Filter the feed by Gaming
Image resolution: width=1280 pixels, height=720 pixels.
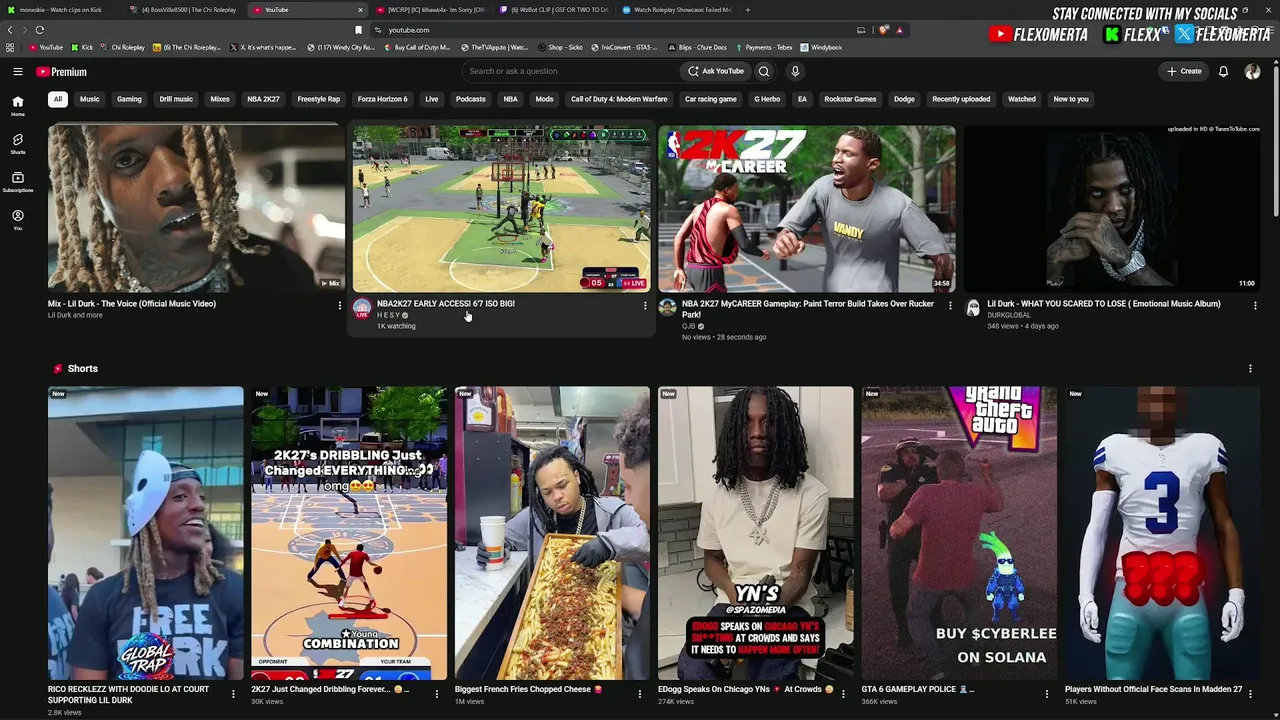(129, 99)
